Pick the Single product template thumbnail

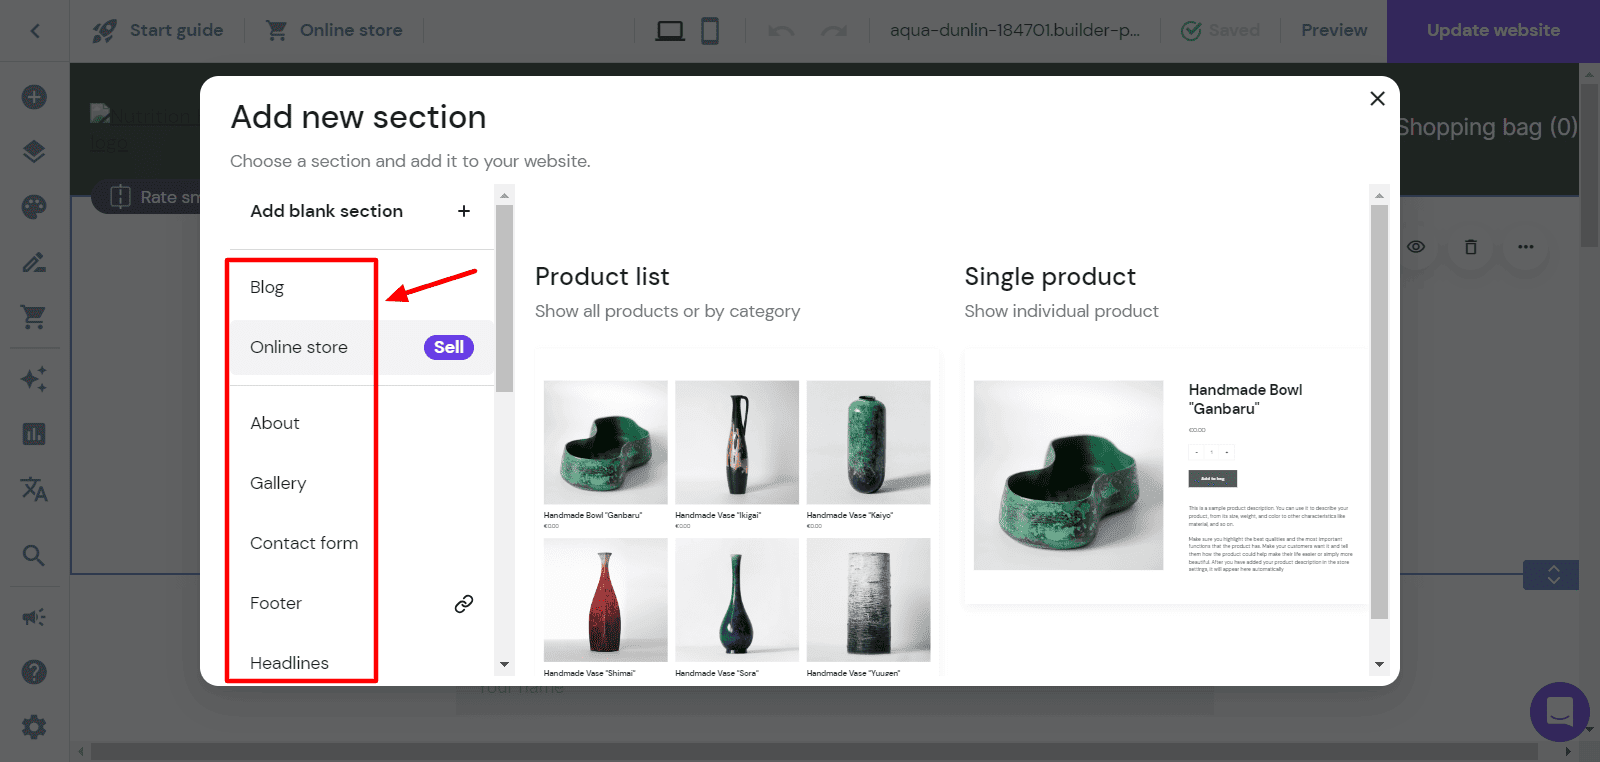tap(1165, 477)
